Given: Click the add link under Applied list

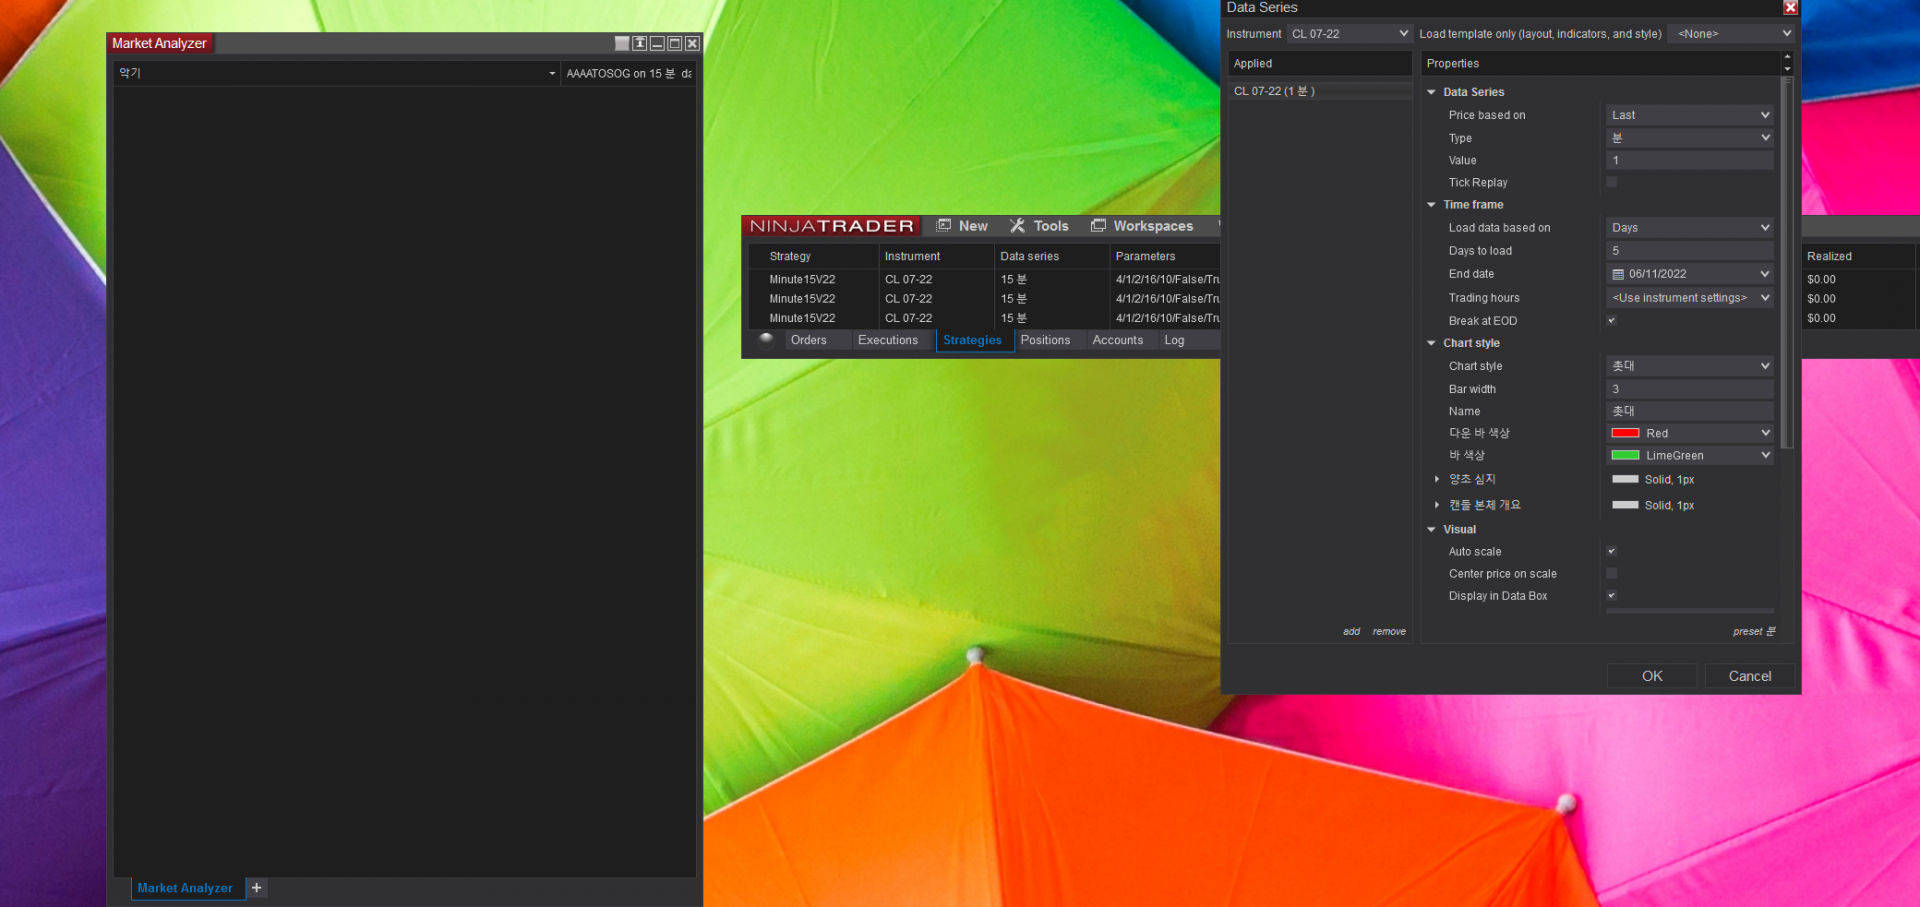Looking at the screenshot, I should tap(1351, 632).
